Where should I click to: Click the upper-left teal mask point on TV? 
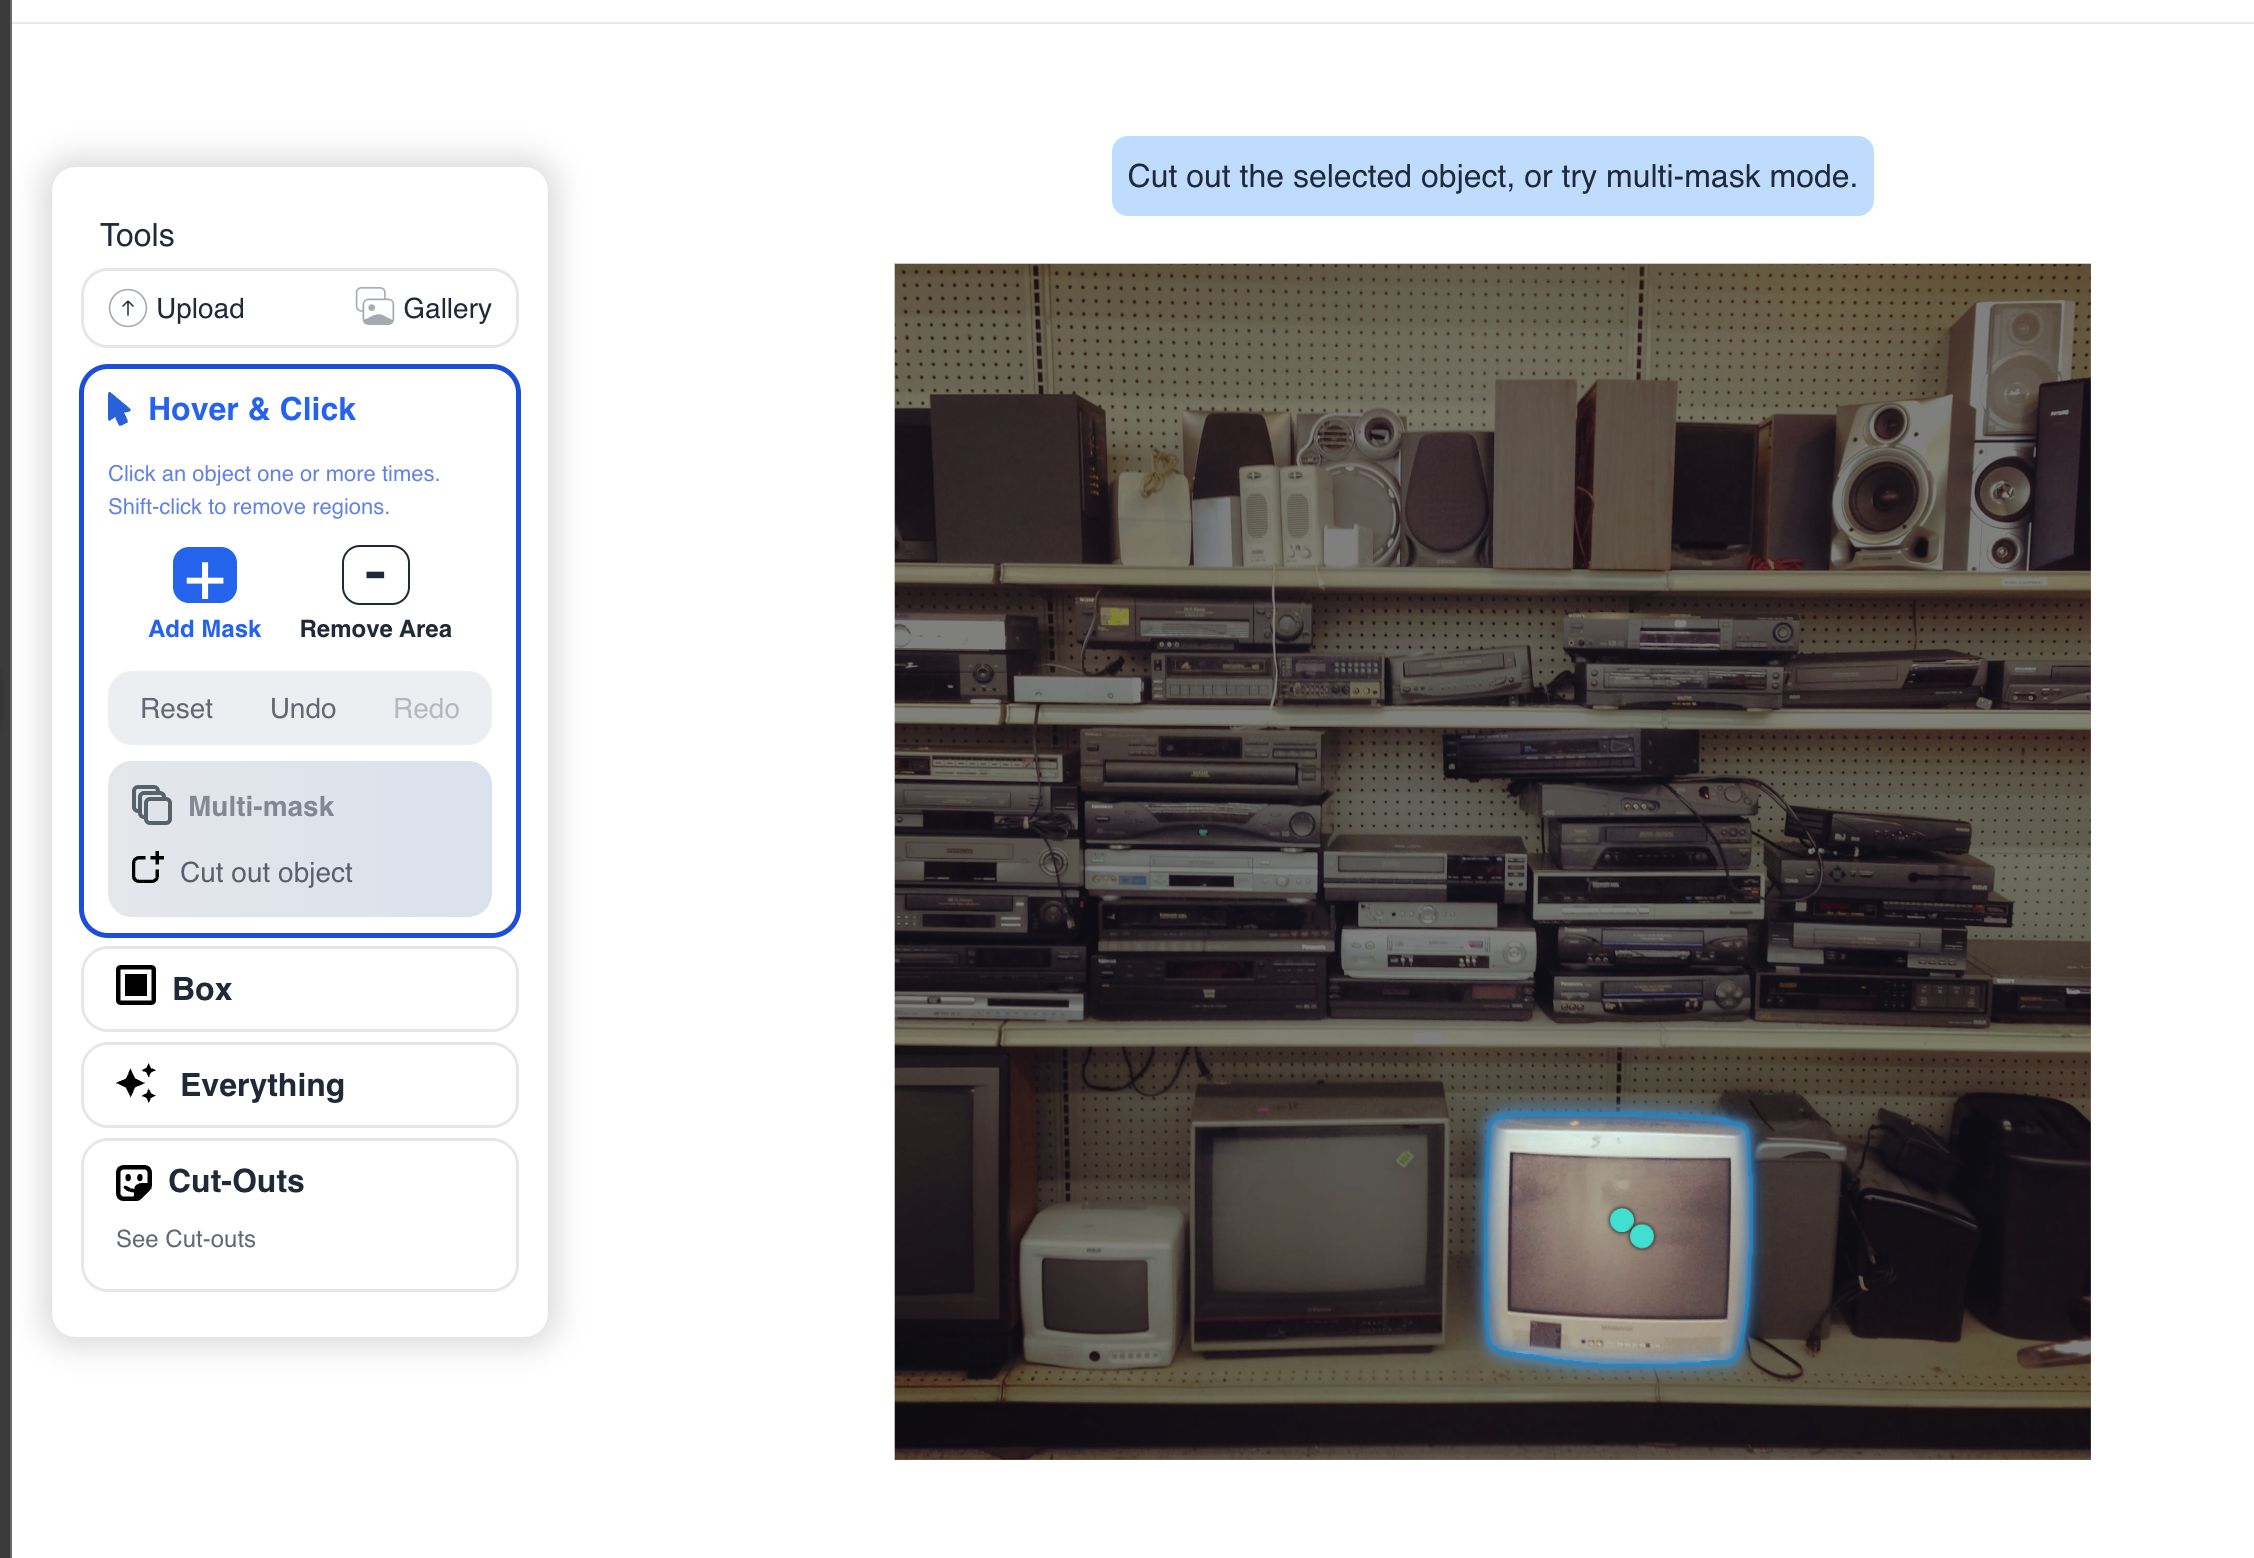[1622, 1220]
